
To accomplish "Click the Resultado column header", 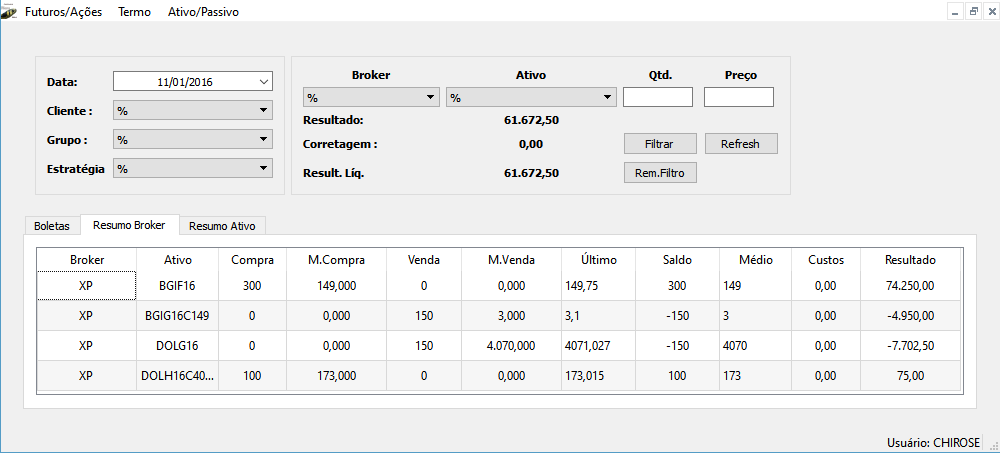I will pos(910,260).
